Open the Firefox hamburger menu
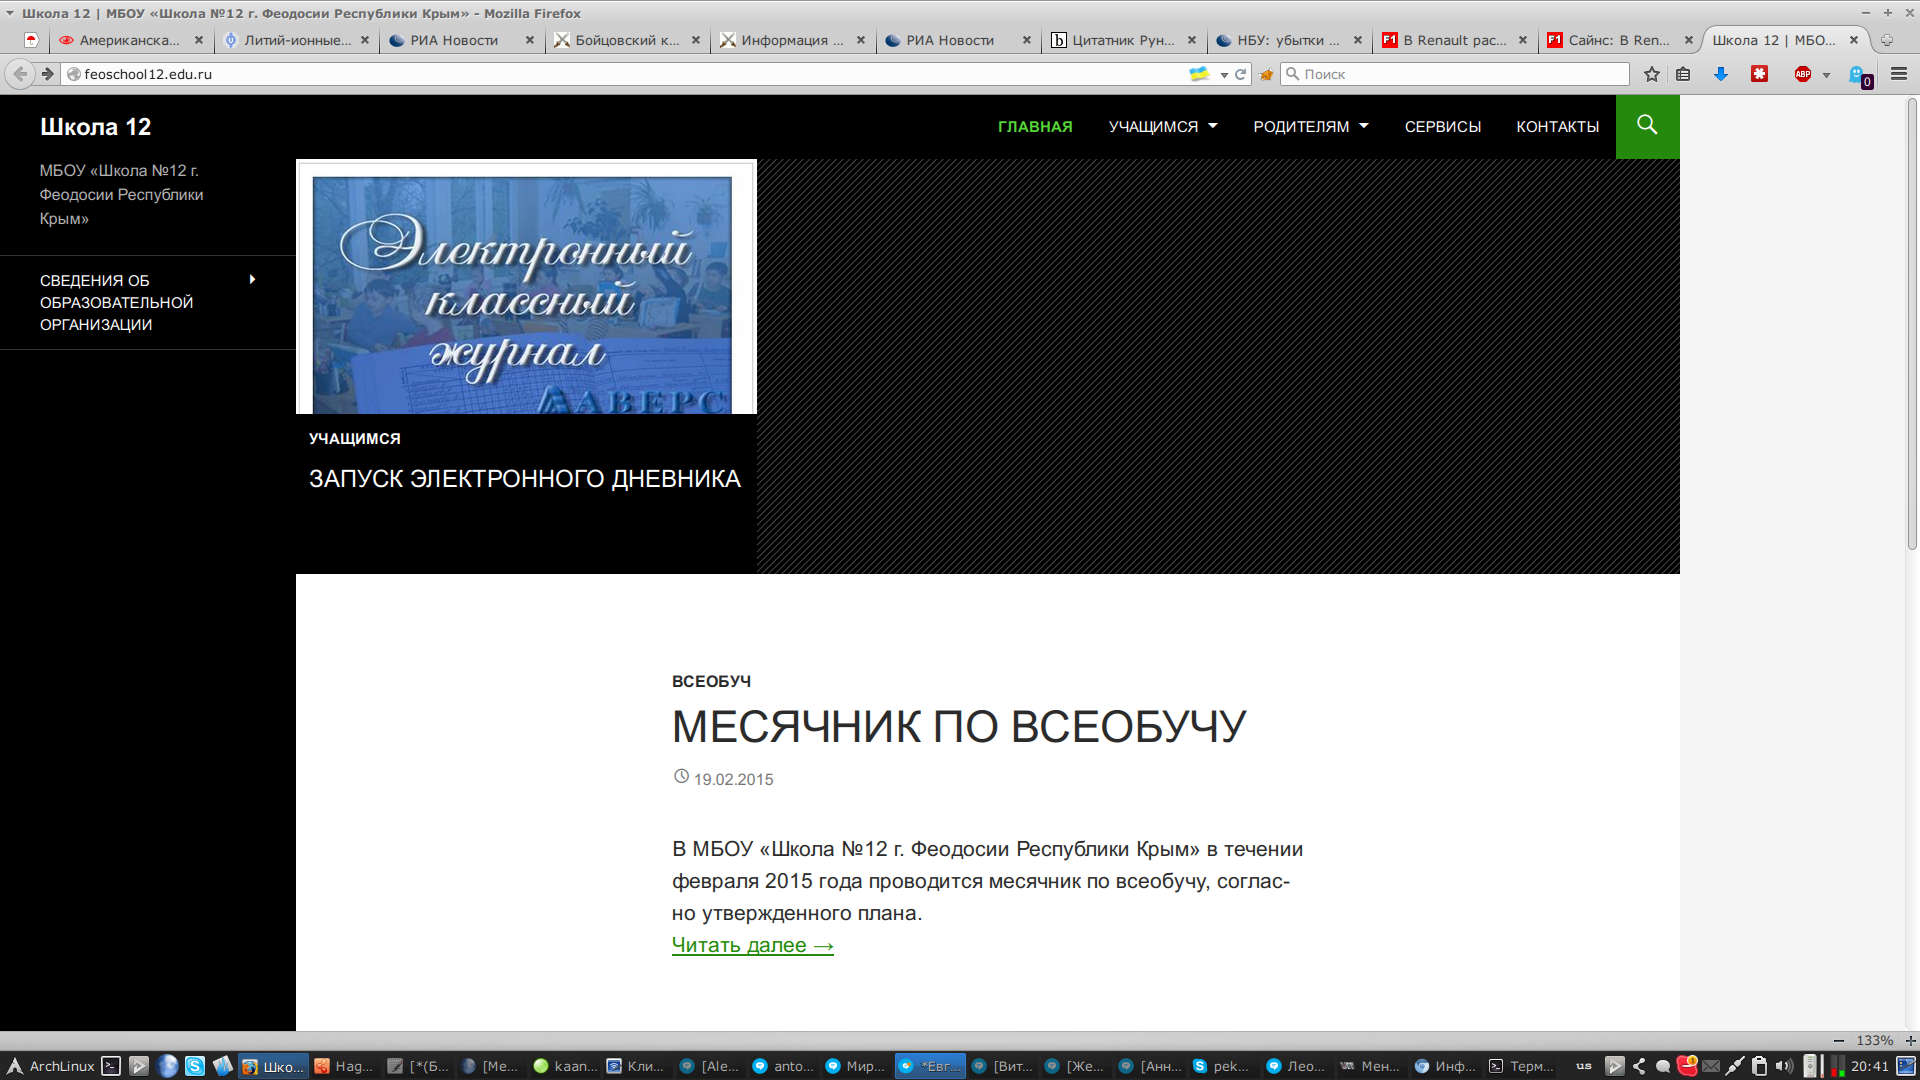This screenshot has height=1080, width=1920. click(x=1899, y=74)
